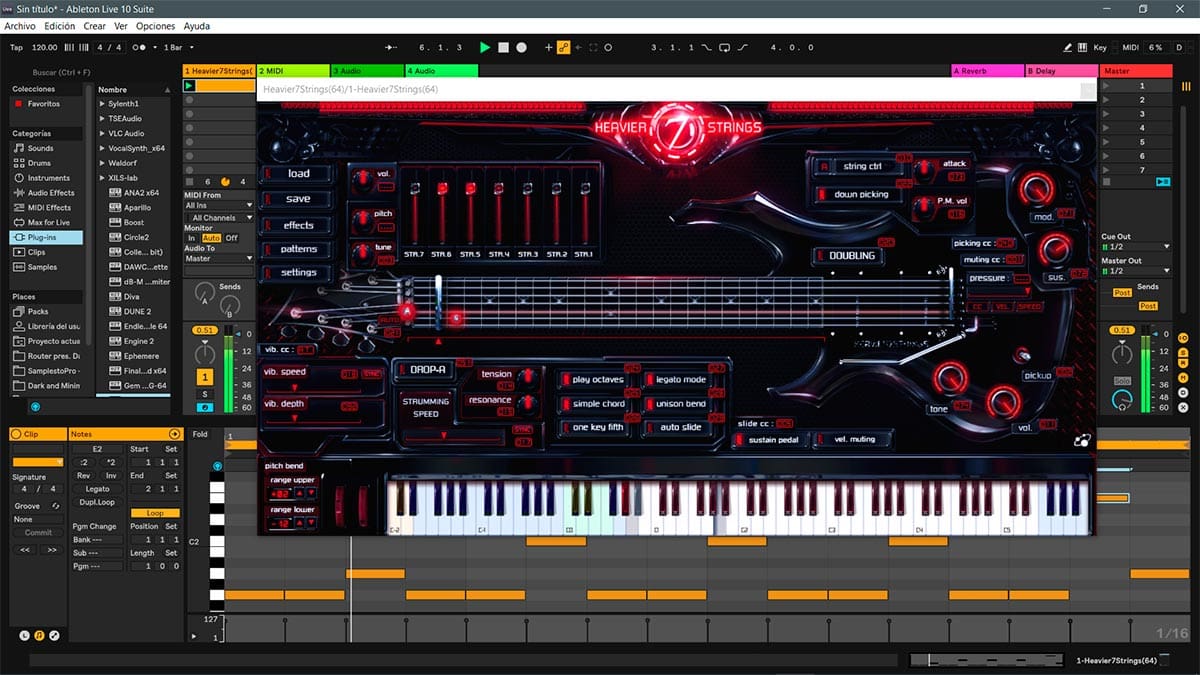
Task: Click the track 1 activator button
Action: click(x=205, y=377)
